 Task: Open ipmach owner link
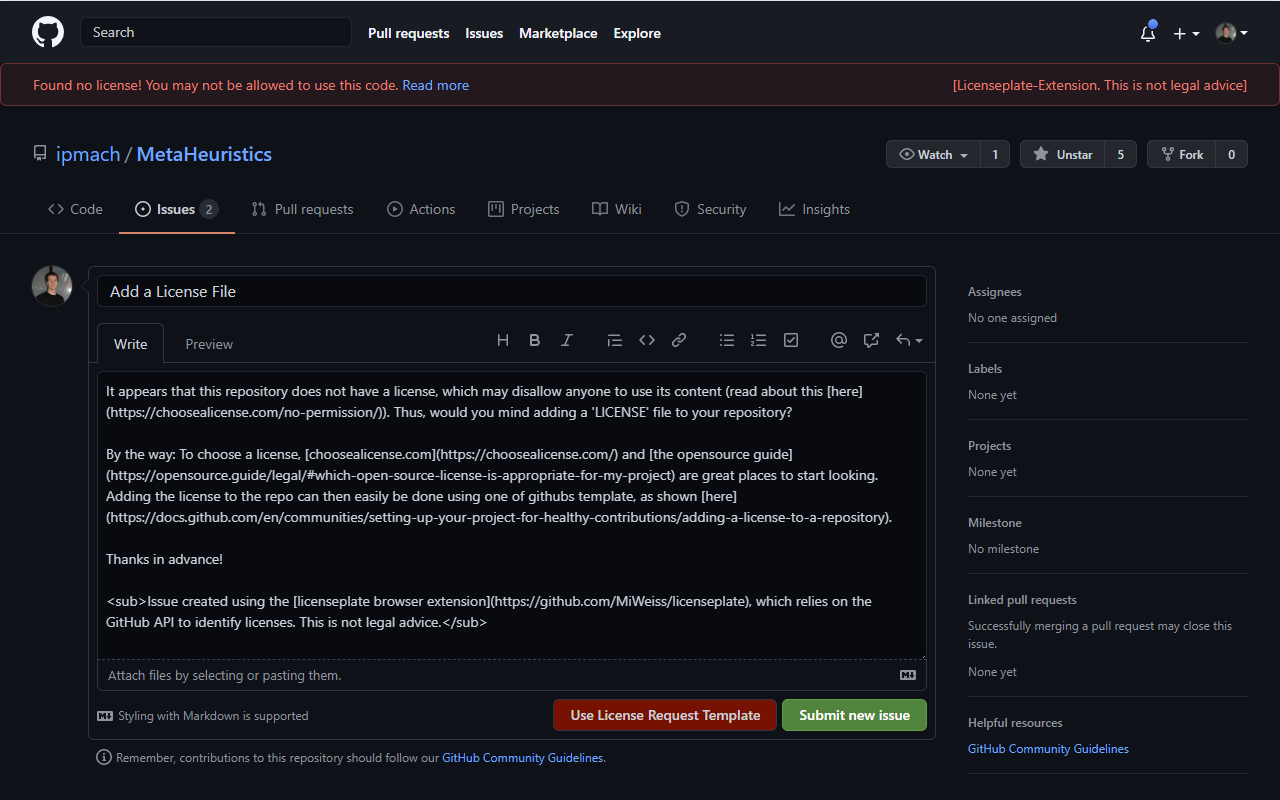pyautogui.click(x=88, y=154)
